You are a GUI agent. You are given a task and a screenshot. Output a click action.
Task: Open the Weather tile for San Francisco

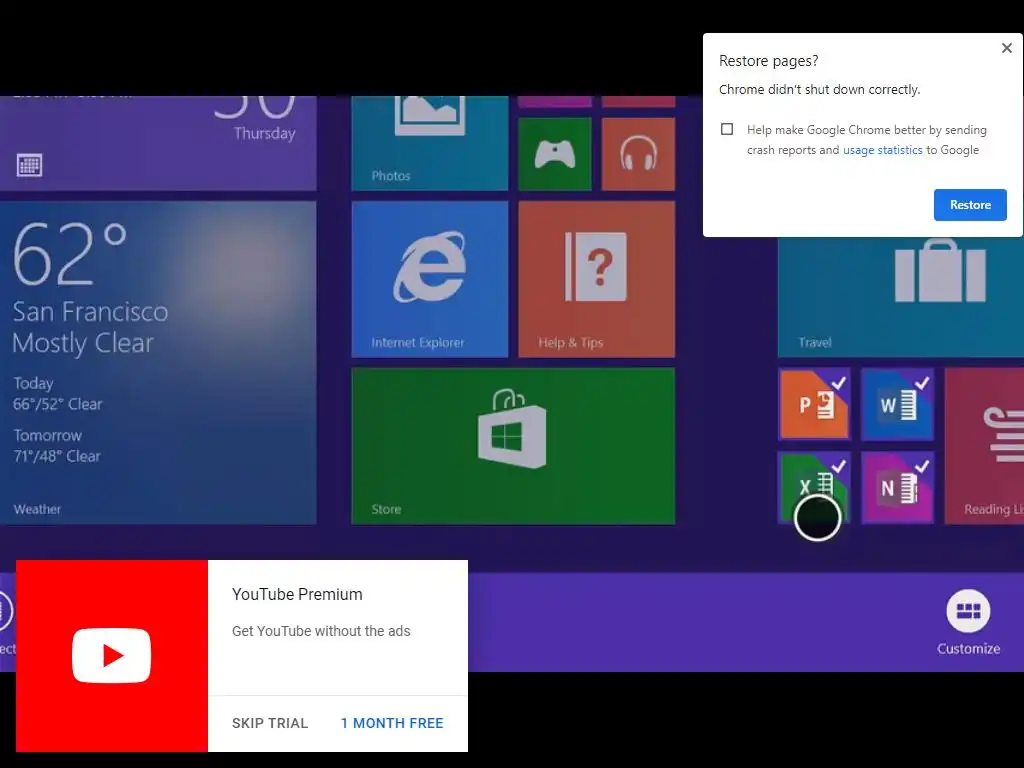(x=158, y=362)
